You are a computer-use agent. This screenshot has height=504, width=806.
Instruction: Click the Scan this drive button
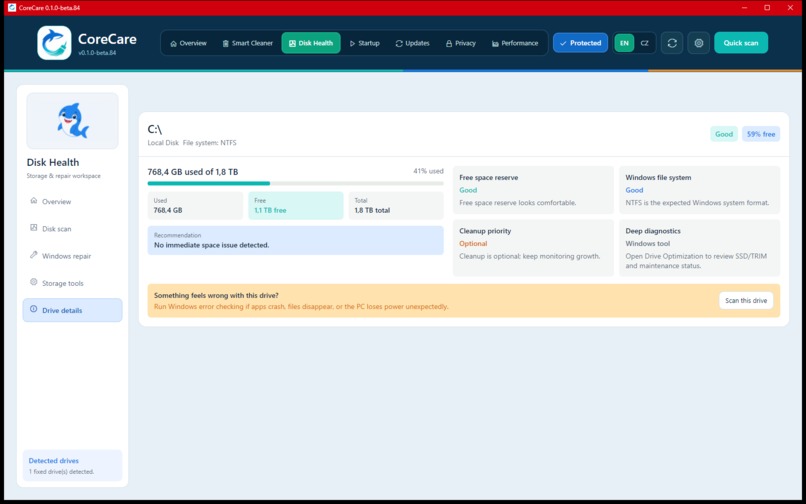[x=746, y=300]
